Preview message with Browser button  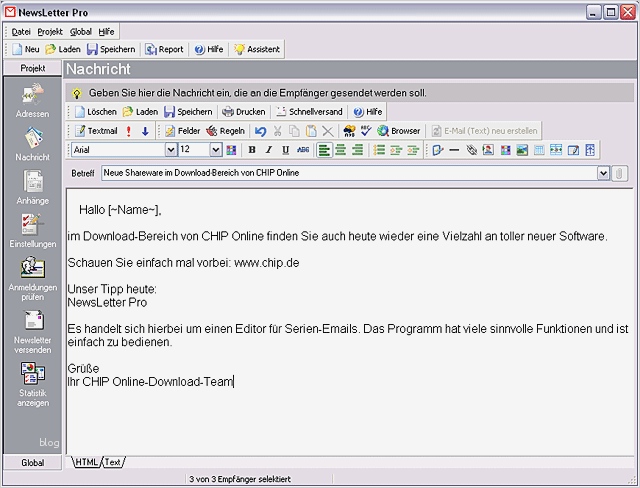[x=398, y=131]
